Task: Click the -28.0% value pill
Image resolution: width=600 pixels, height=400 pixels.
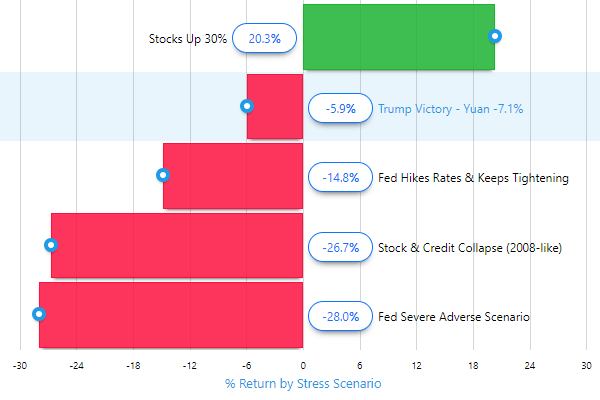Action: tap(340, 317)
